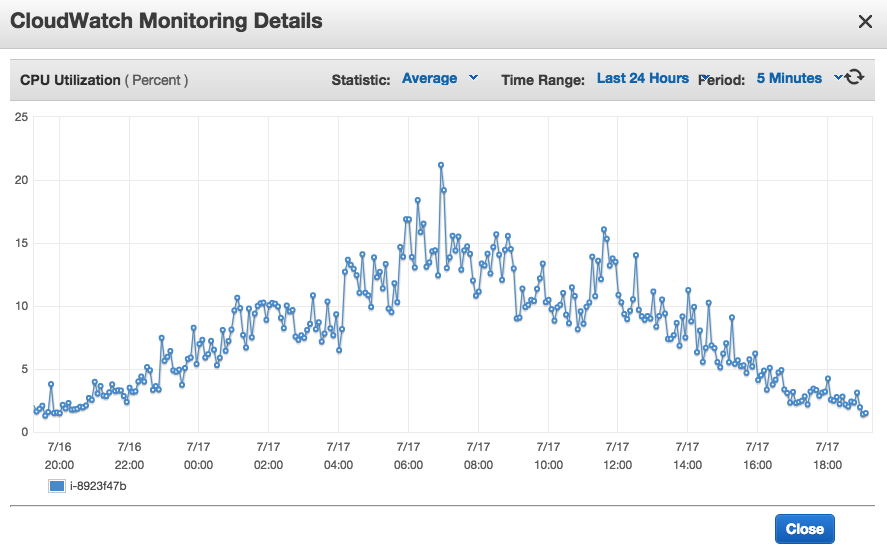Screen dimensions: 887x553
Task: Click the 7/17 08:00 axis label
Action: pyautogui.click(x=478, y=456)
